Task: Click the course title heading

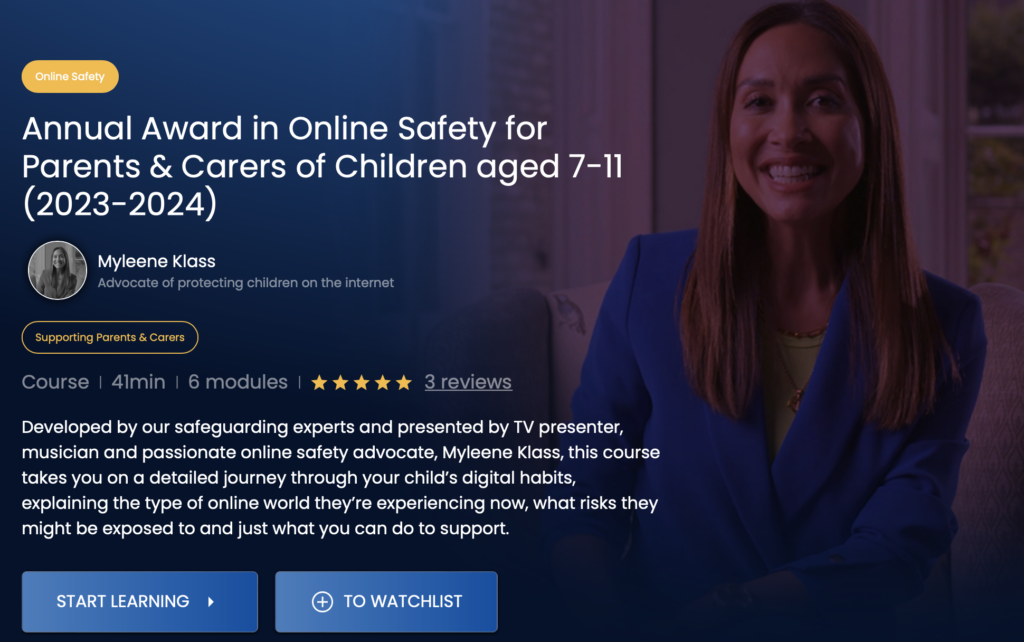Action: (323, 166)
